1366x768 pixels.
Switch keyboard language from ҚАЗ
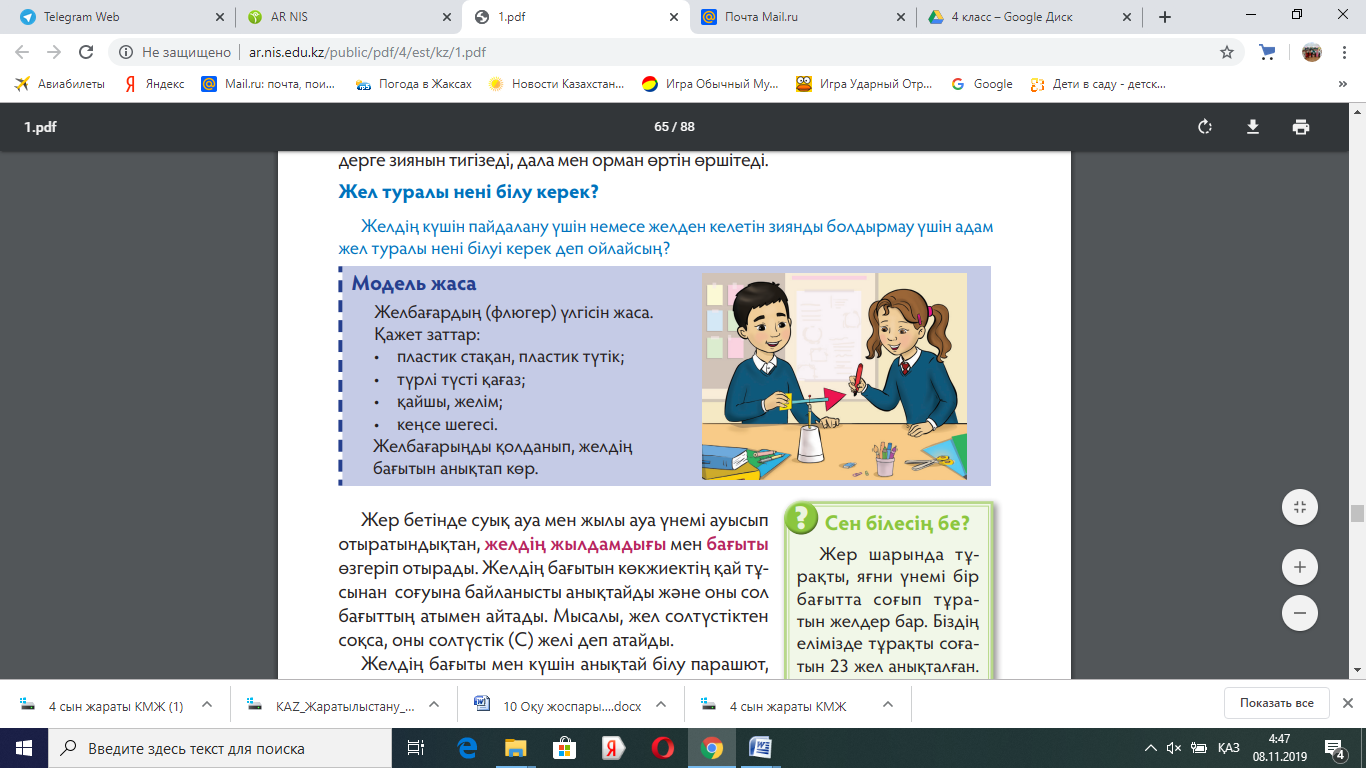point(1229,748)
